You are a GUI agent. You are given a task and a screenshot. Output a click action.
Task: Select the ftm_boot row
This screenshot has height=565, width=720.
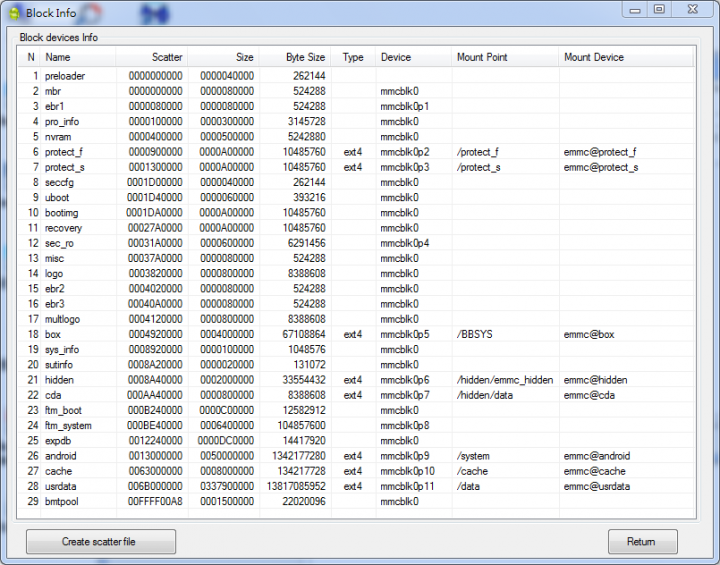[x=356, y=410]
